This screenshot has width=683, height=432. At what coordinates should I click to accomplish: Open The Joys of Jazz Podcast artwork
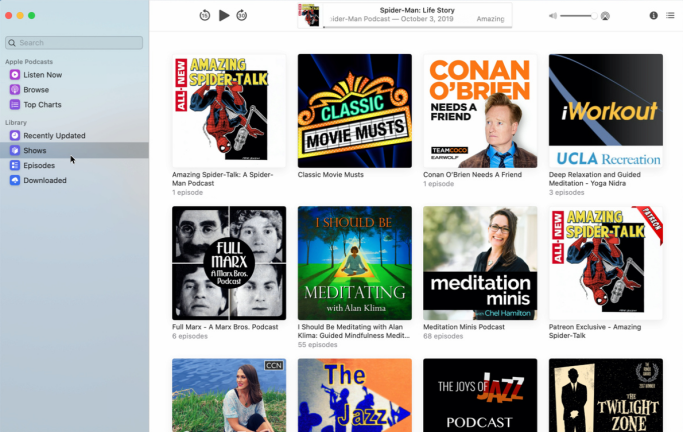[480, 395]
